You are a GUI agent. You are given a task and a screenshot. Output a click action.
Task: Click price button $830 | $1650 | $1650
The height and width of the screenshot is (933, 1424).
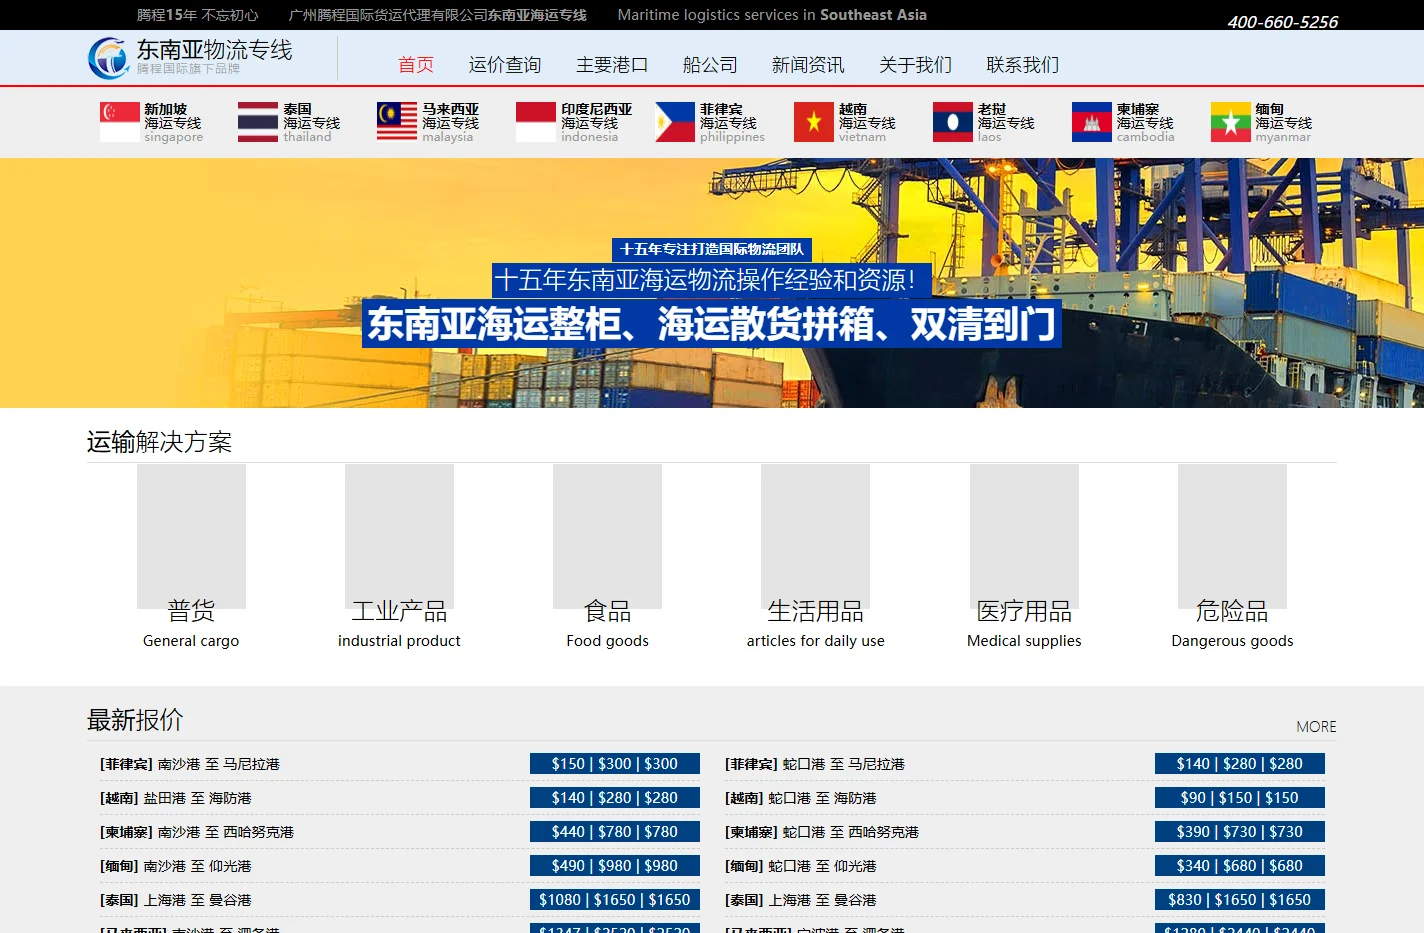pyautogui.click(x=1240, y=900)
